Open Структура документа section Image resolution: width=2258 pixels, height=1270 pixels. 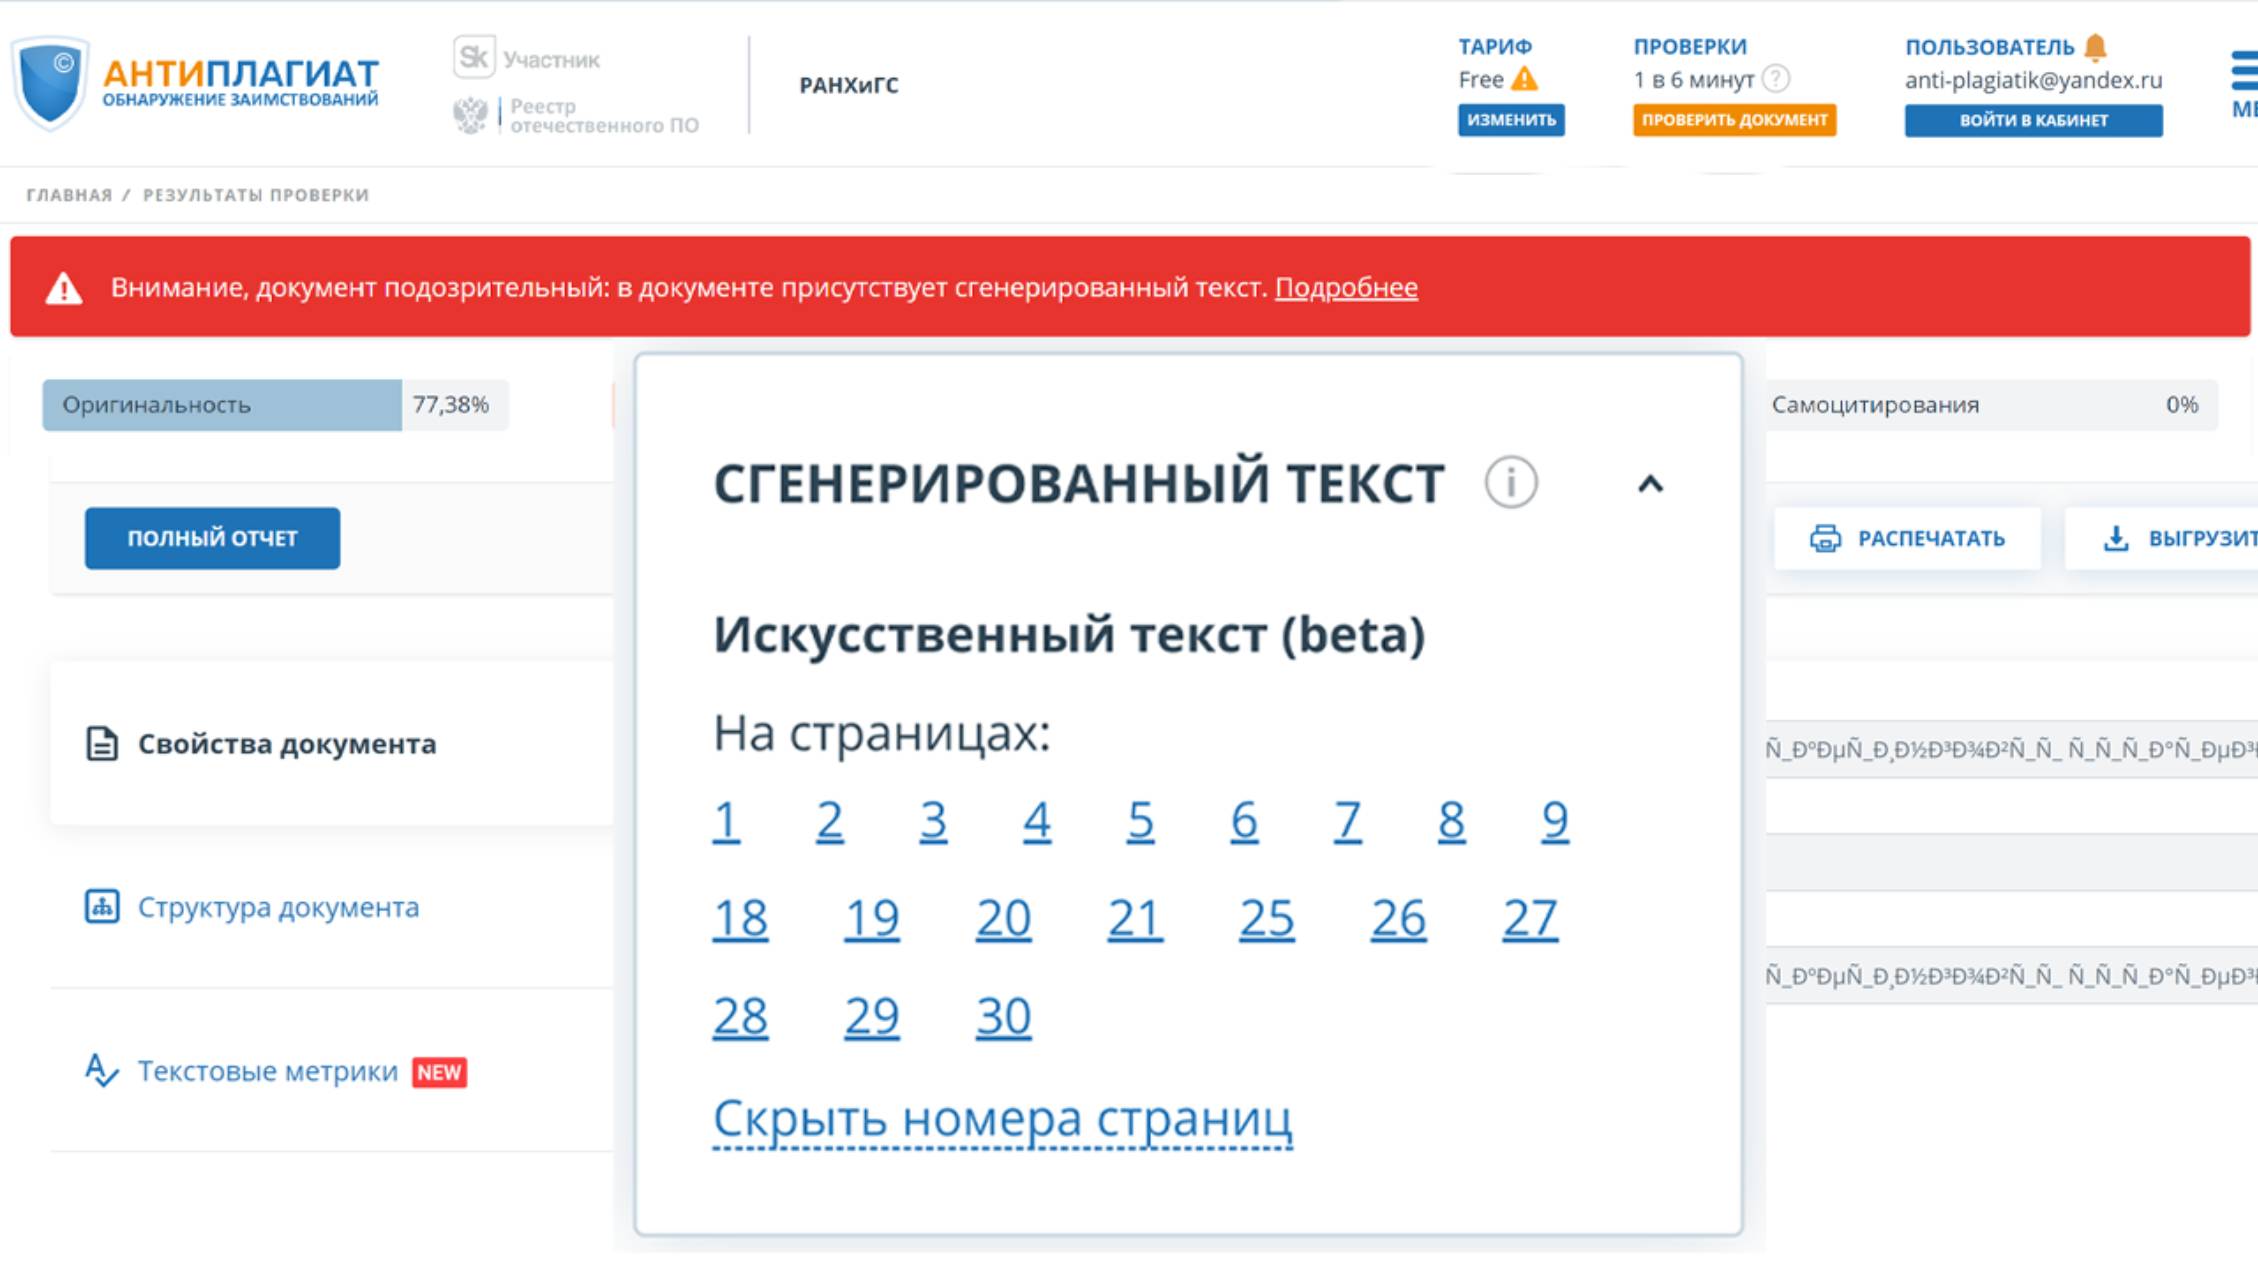(277, 907)
